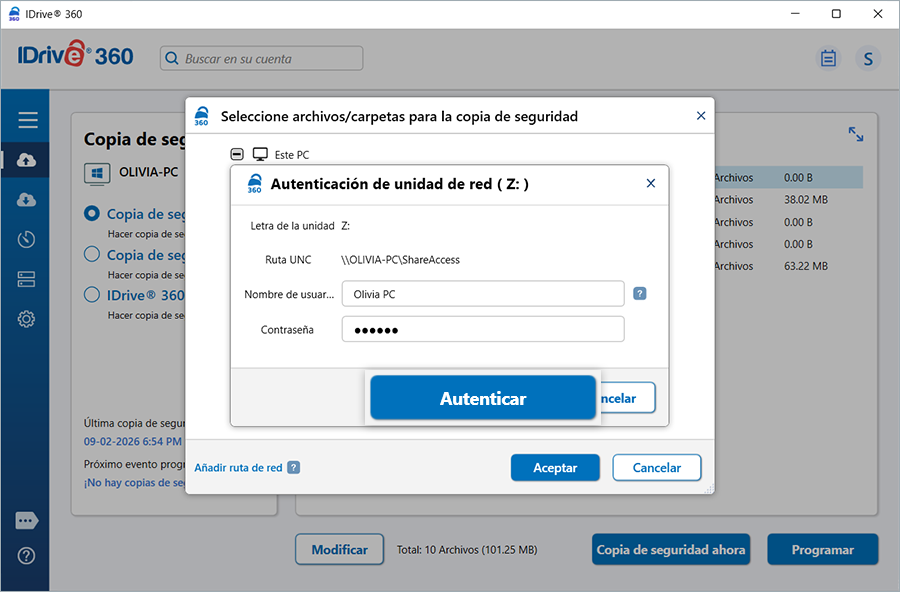Open the cloud Backup section in sidebar
The width and height of the screenshot is (900, 592).
[x=26, y=160]
